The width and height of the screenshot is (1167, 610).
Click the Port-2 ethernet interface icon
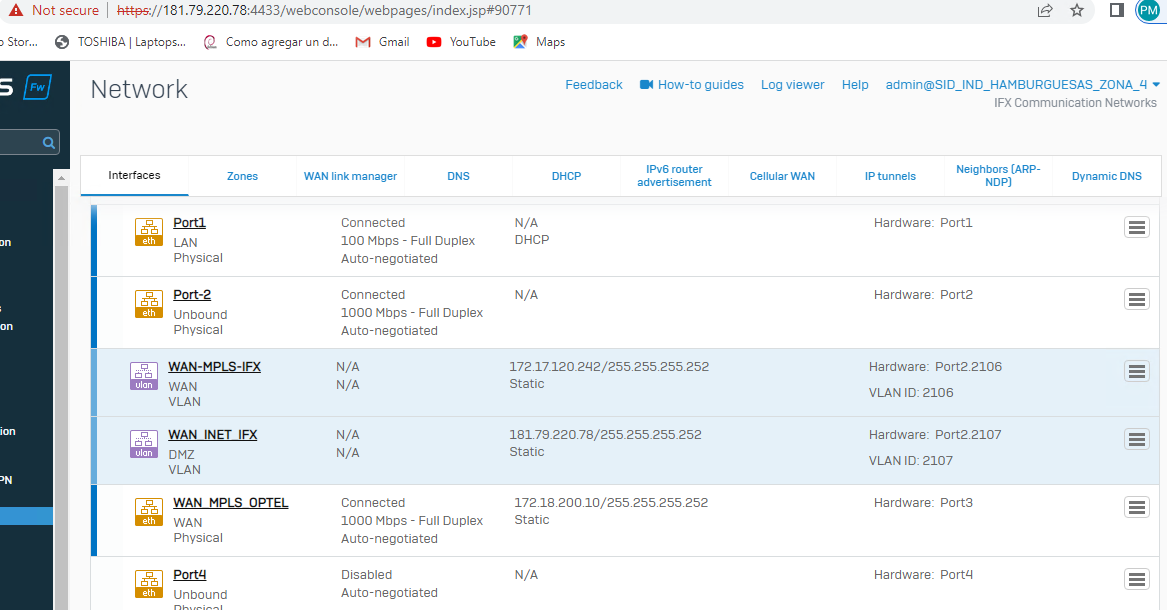pyautogui.click(x=149, y=304)
